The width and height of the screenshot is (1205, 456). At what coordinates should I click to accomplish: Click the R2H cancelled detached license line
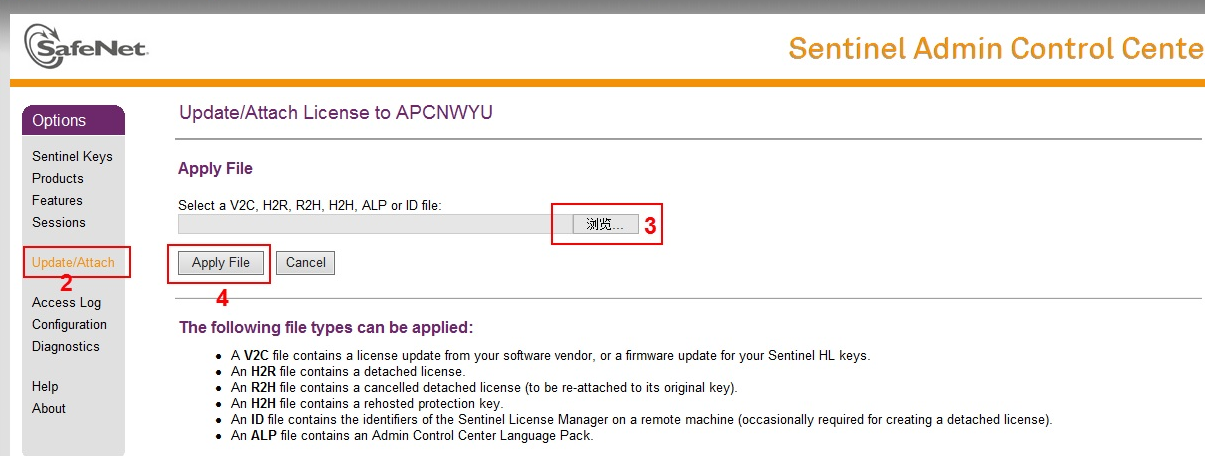(484, 387)
